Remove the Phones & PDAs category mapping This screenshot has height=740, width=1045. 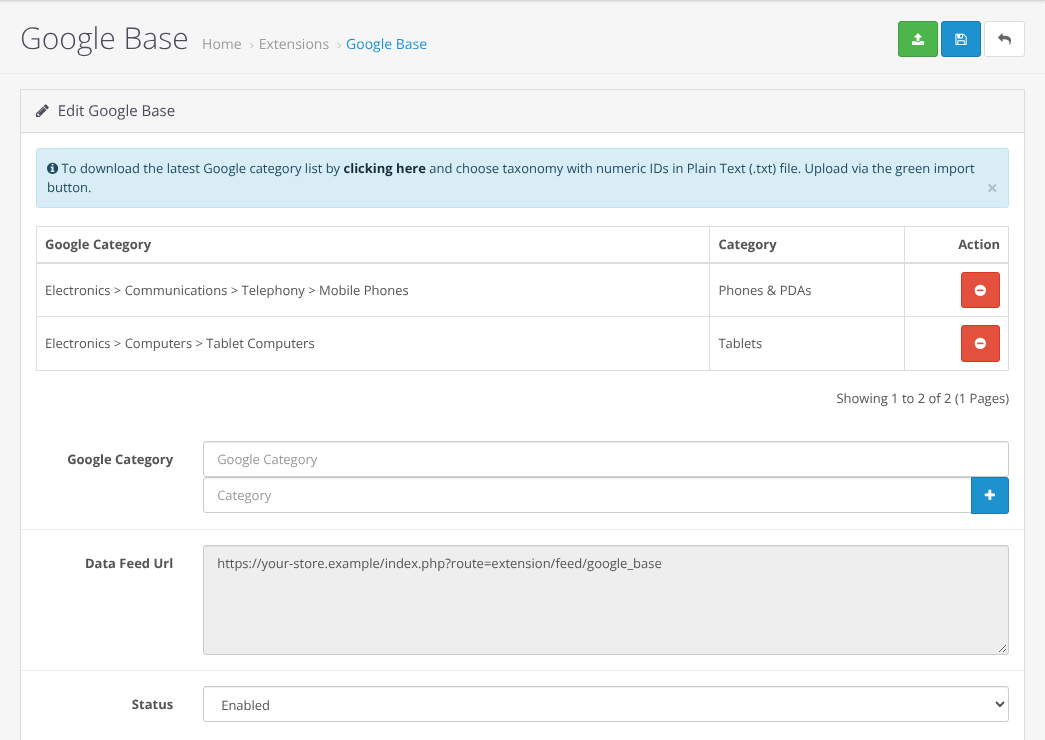click(x=980, y=290)
